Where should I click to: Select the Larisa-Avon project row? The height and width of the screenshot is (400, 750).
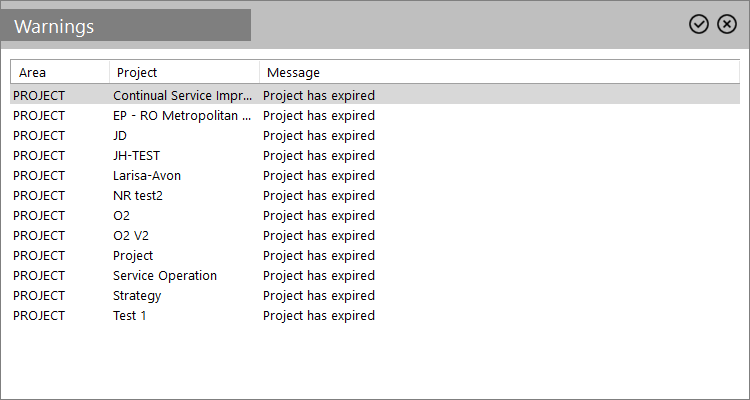375,176
